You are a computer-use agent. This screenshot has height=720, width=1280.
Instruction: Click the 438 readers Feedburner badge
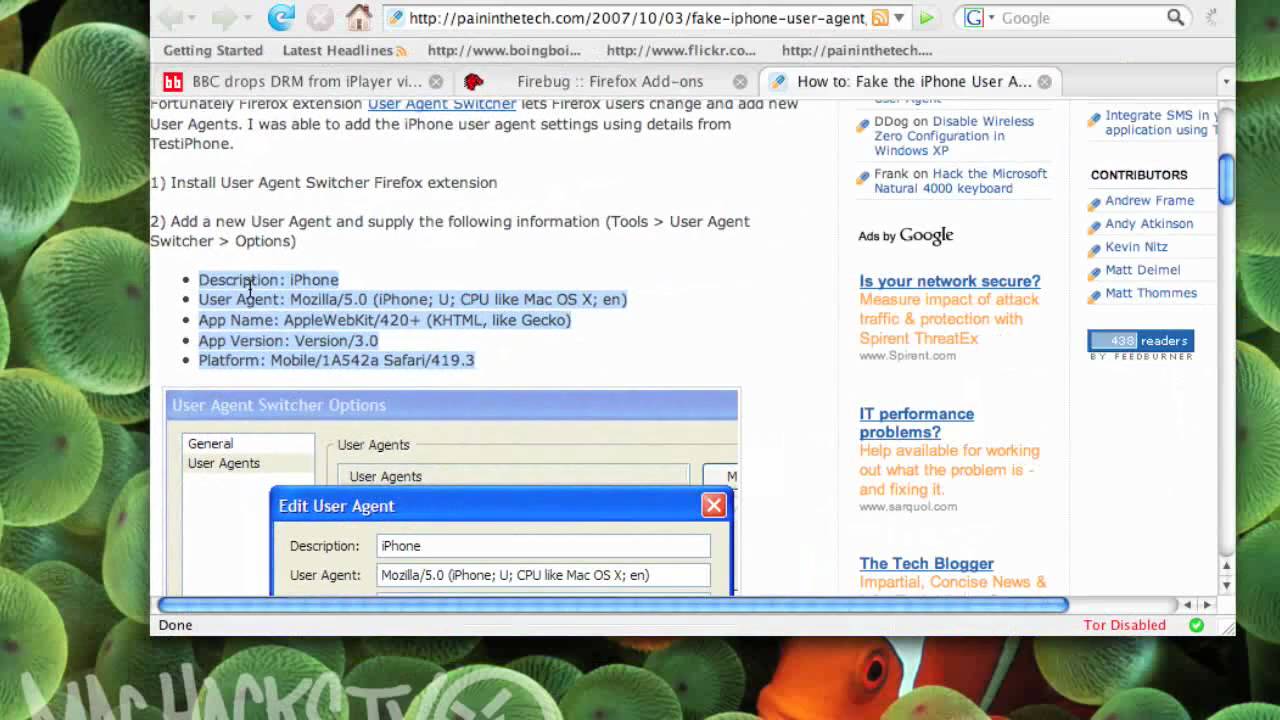point(1140,345)
